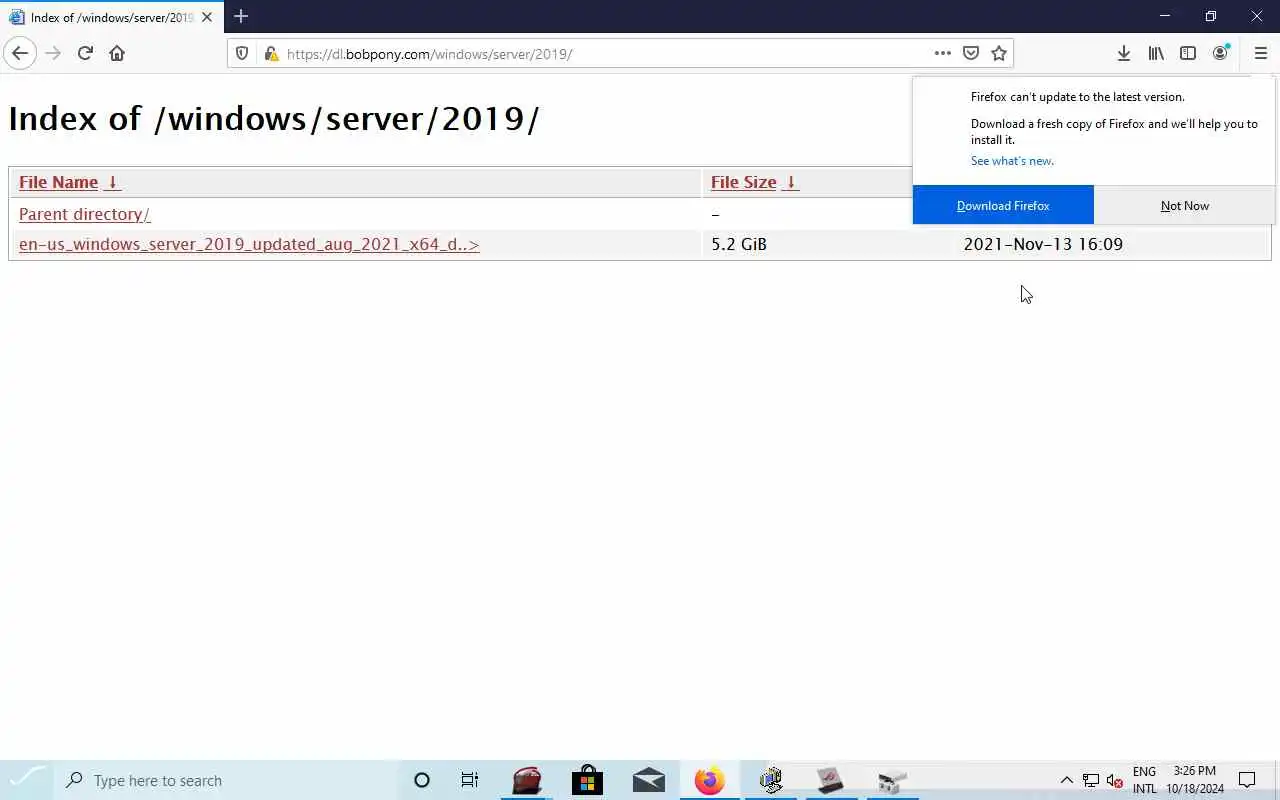The height and width of the screenshot is (800, 1280).
Task: Open the Firefox home page
Action: [117, 53]
